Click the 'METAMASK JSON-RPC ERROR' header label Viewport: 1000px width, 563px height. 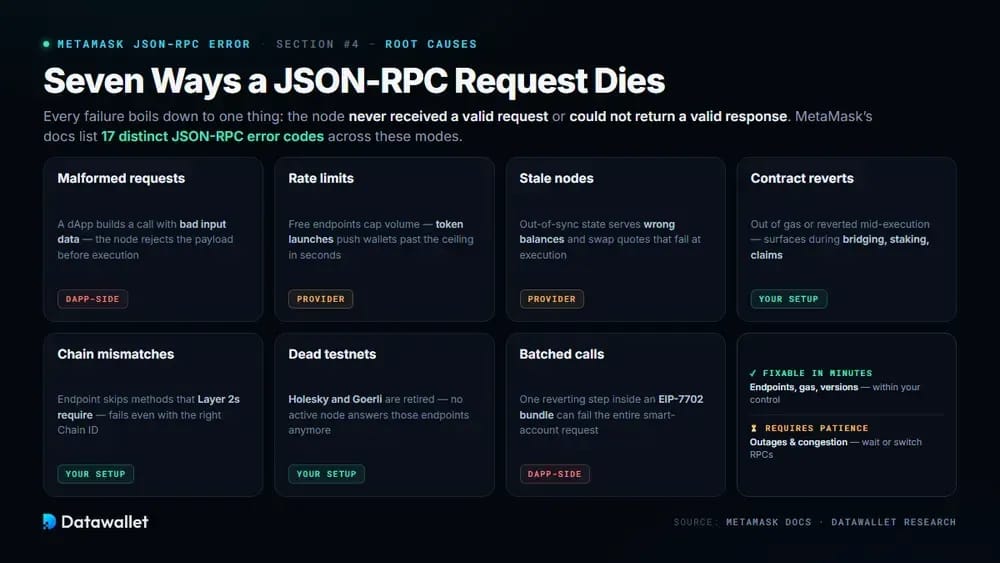pyautogui.click(x=154, y=44)
